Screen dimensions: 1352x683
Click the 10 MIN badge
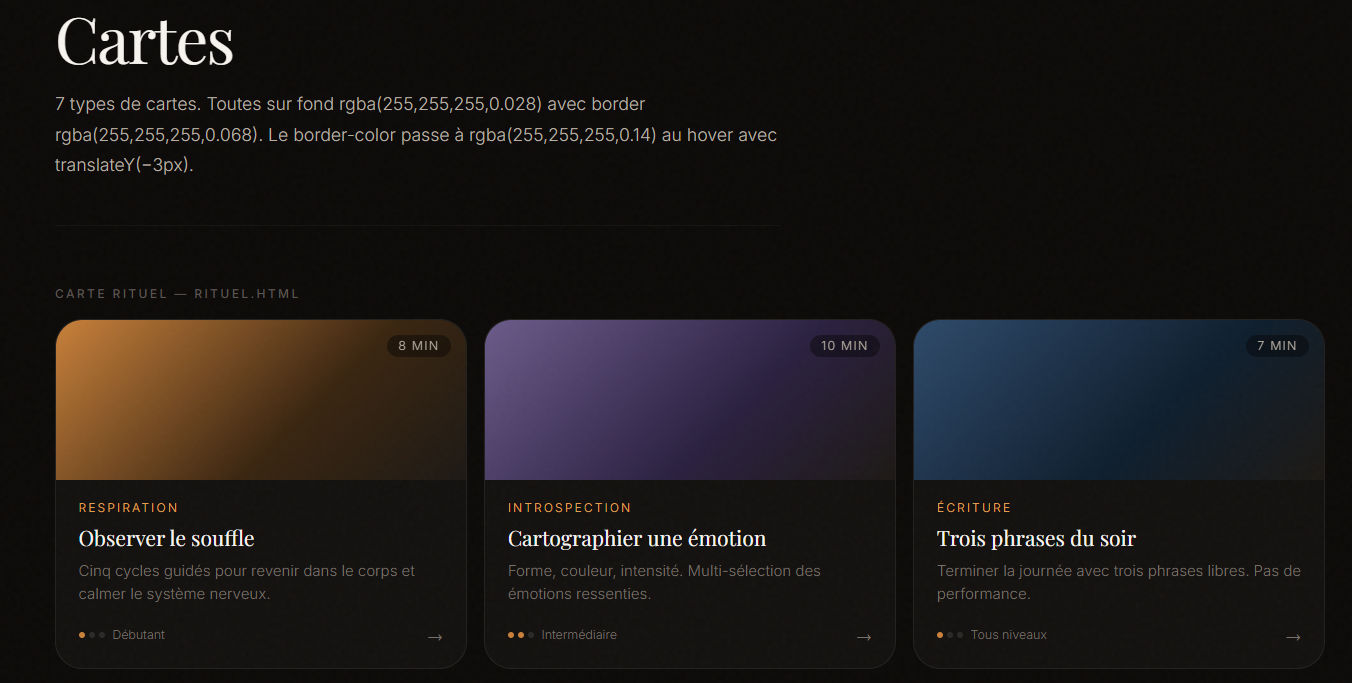coord(844,346)
